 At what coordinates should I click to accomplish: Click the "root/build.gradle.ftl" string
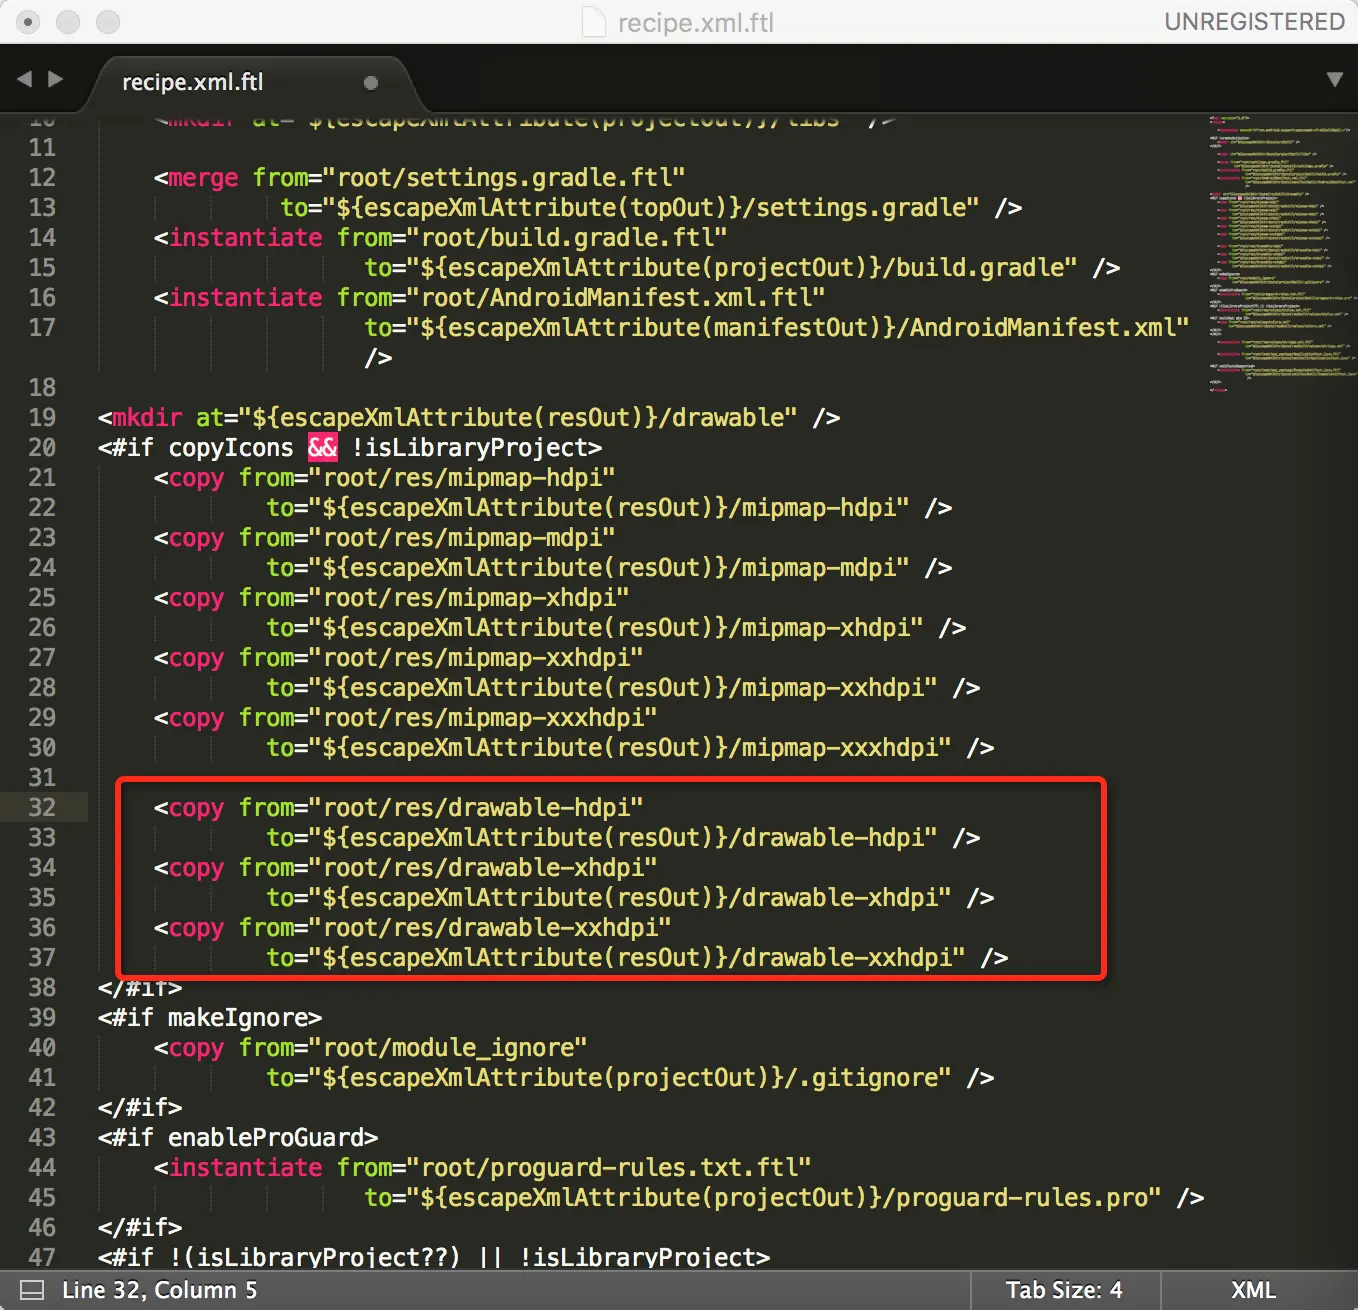[x=567, y=238]
